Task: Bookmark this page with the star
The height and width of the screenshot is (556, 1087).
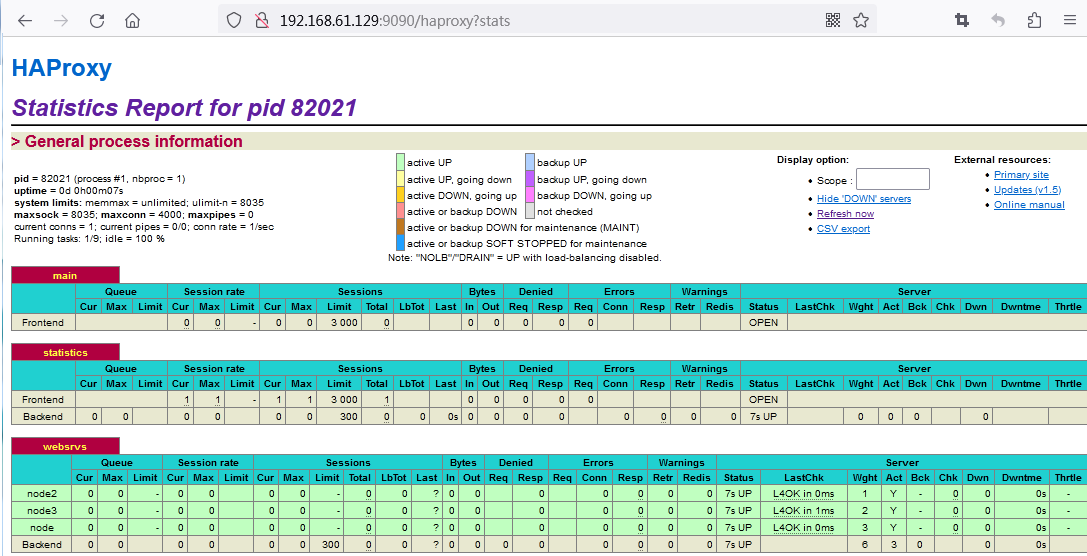Action: (861, 21)
